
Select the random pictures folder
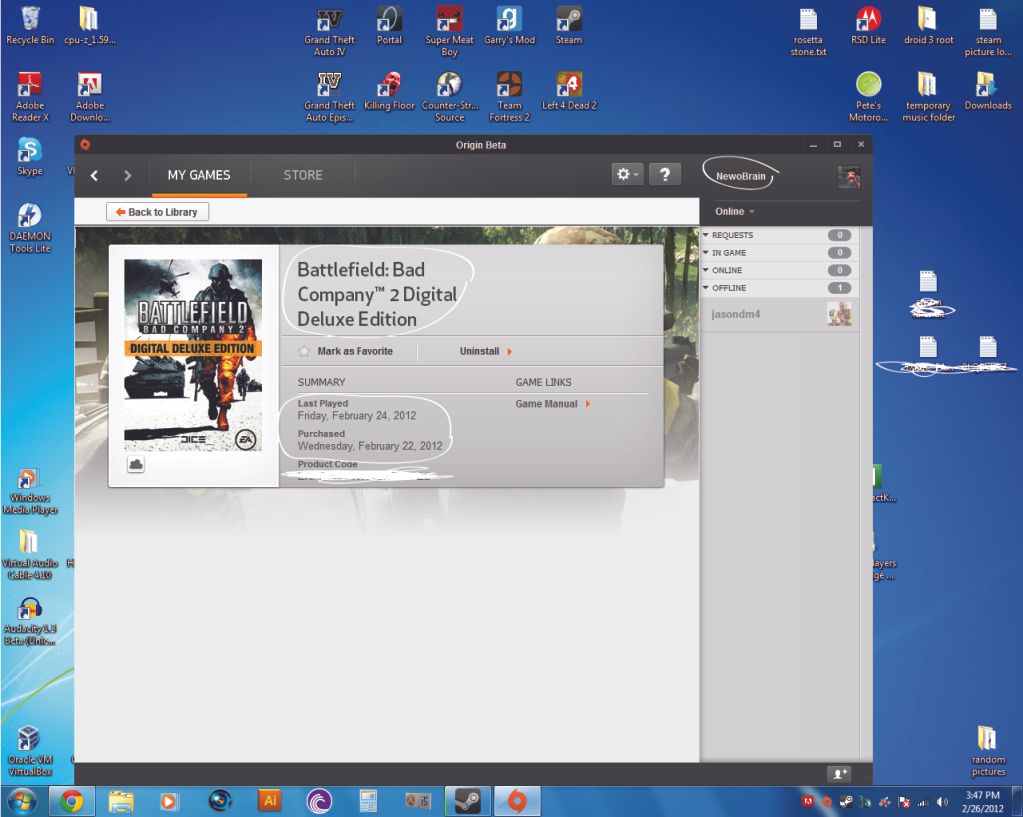988,751
